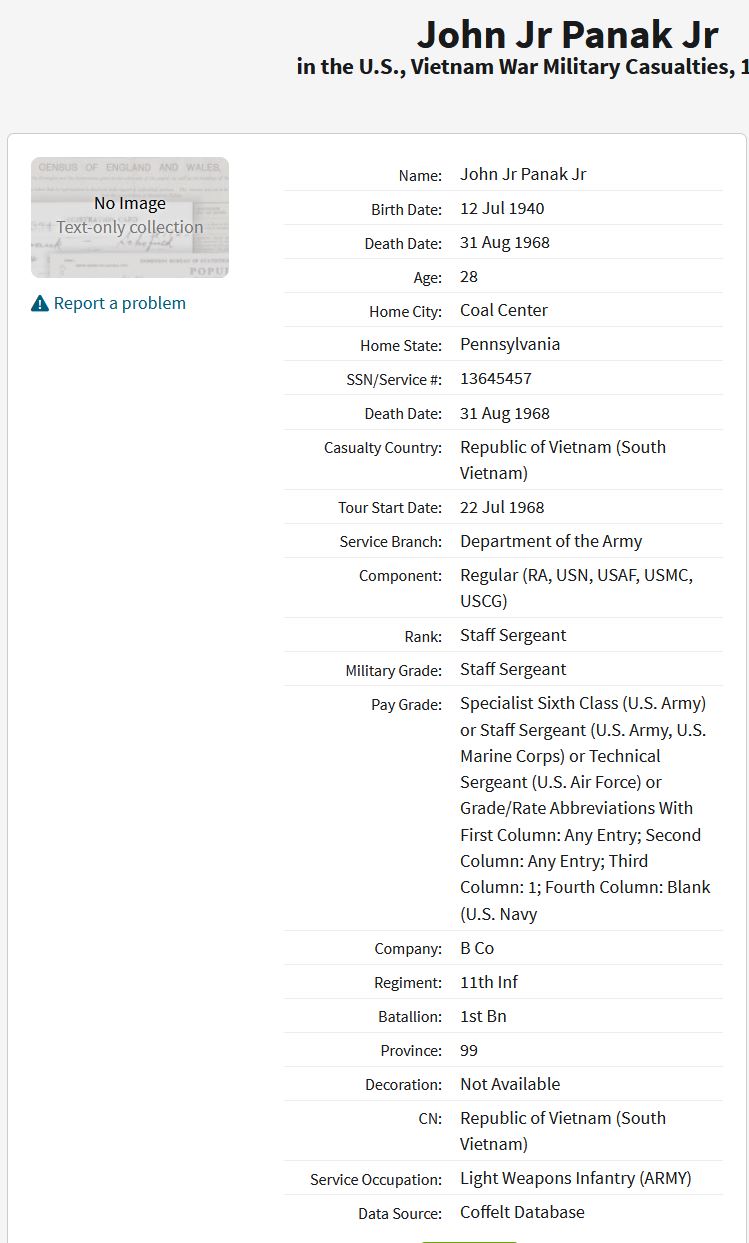Click the Data Source value Coffelt Database

[x=522, y=1212]
